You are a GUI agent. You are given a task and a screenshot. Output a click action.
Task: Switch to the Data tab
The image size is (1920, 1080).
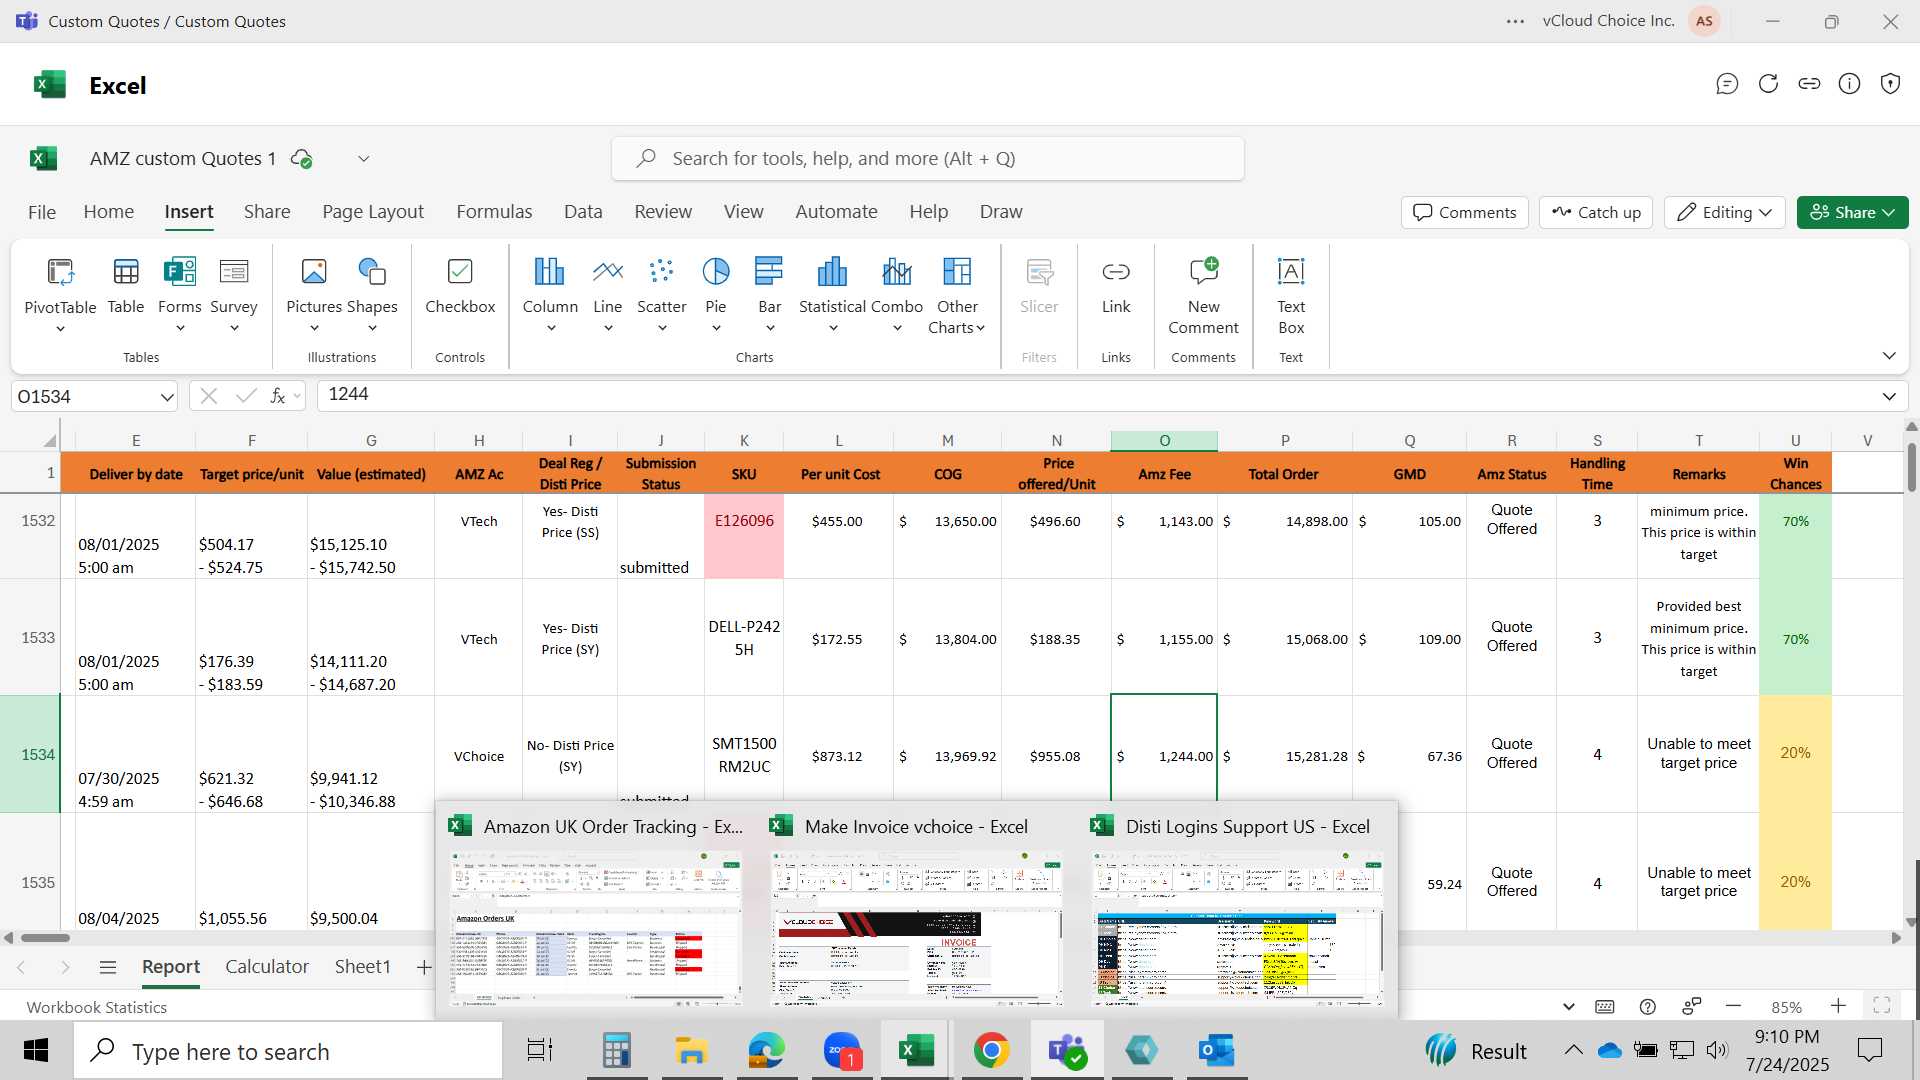583,212
